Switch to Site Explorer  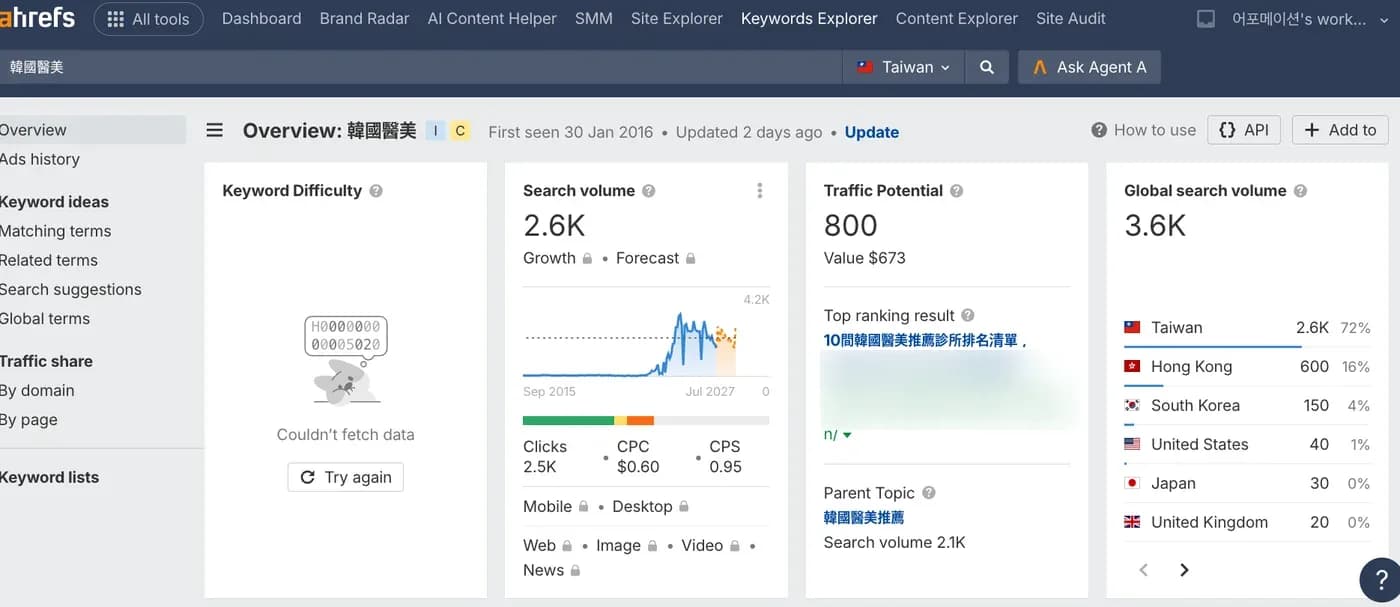677,18
